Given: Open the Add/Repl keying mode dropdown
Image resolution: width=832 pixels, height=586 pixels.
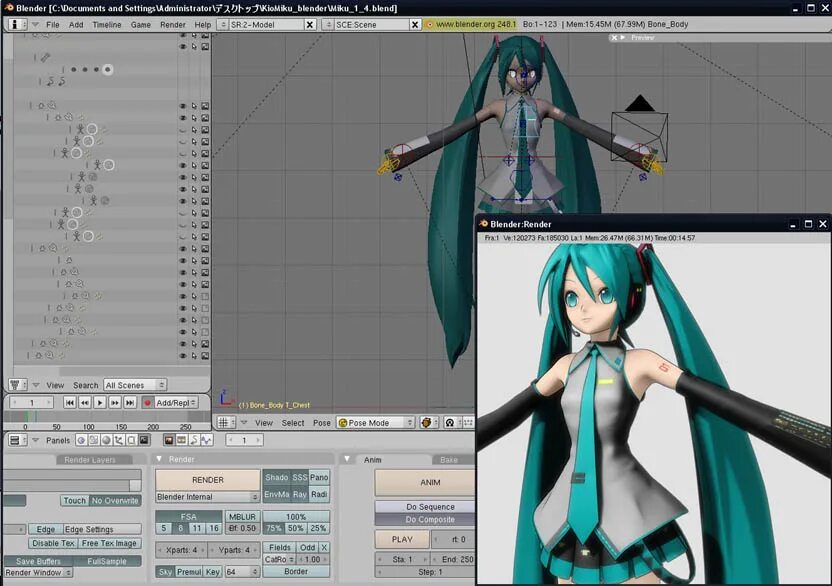Looking at the screenshot, I should coord(176,403).
